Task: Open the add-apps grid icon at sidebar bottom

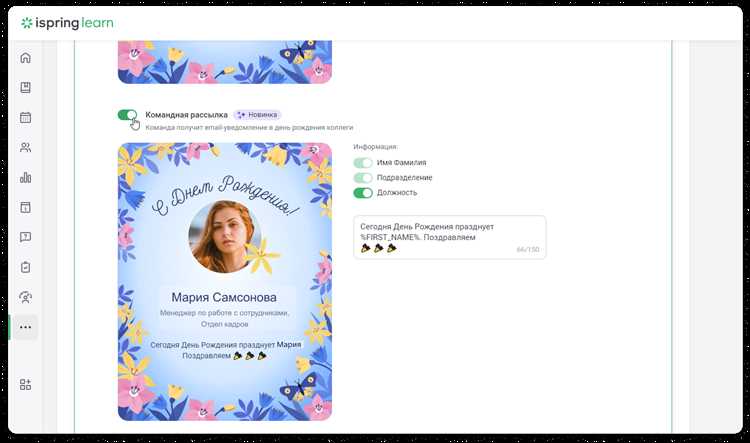Action: (x=25, y=385)
